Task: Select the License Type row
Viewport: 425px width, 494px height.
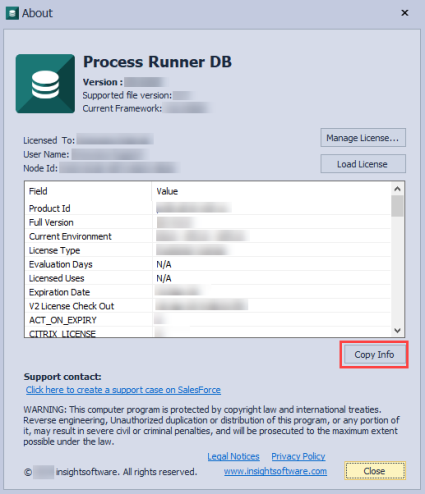Action: [207, 250]
